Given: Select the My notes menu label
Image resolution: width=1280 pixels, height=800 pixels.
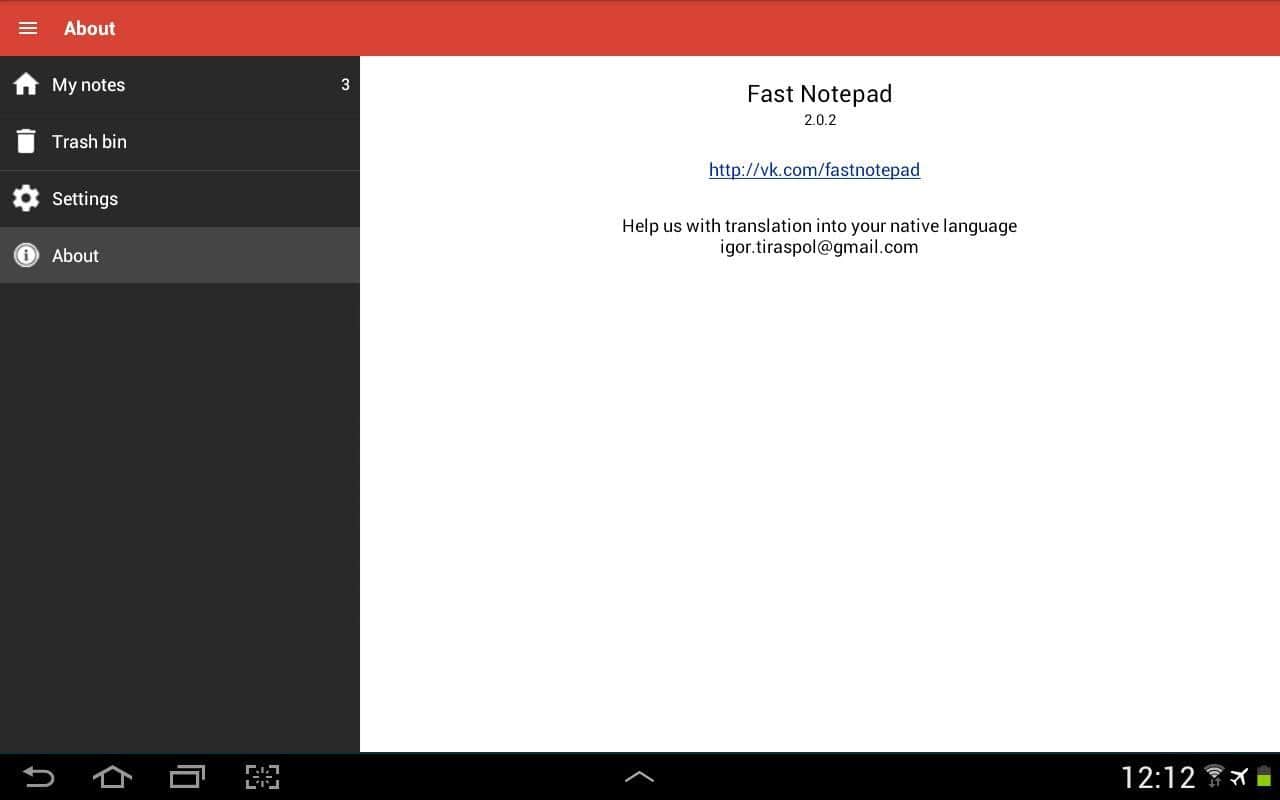Looking at the screenshot, I should (88, 85).
